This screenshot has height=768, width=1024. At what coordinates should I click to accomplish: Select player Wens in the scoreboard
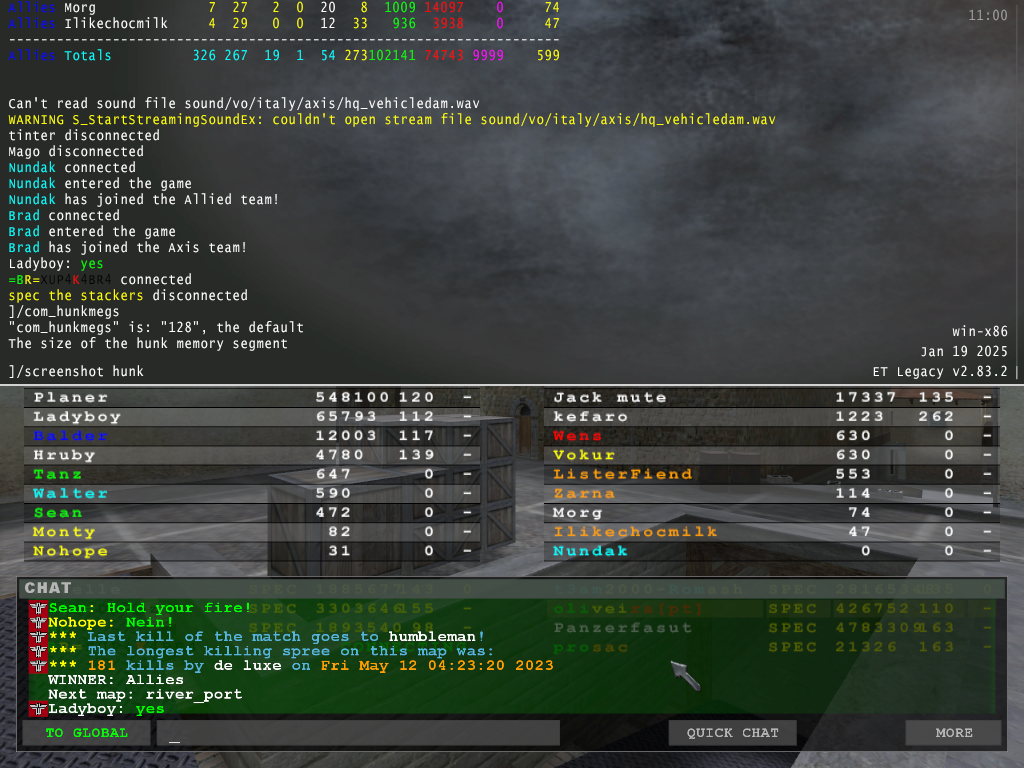771,436
